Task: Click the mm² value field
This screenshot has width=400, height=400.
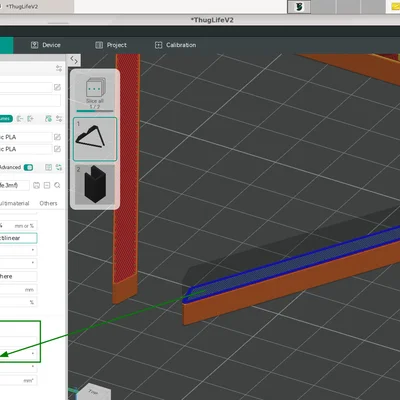Action: (x=18, y=380)
